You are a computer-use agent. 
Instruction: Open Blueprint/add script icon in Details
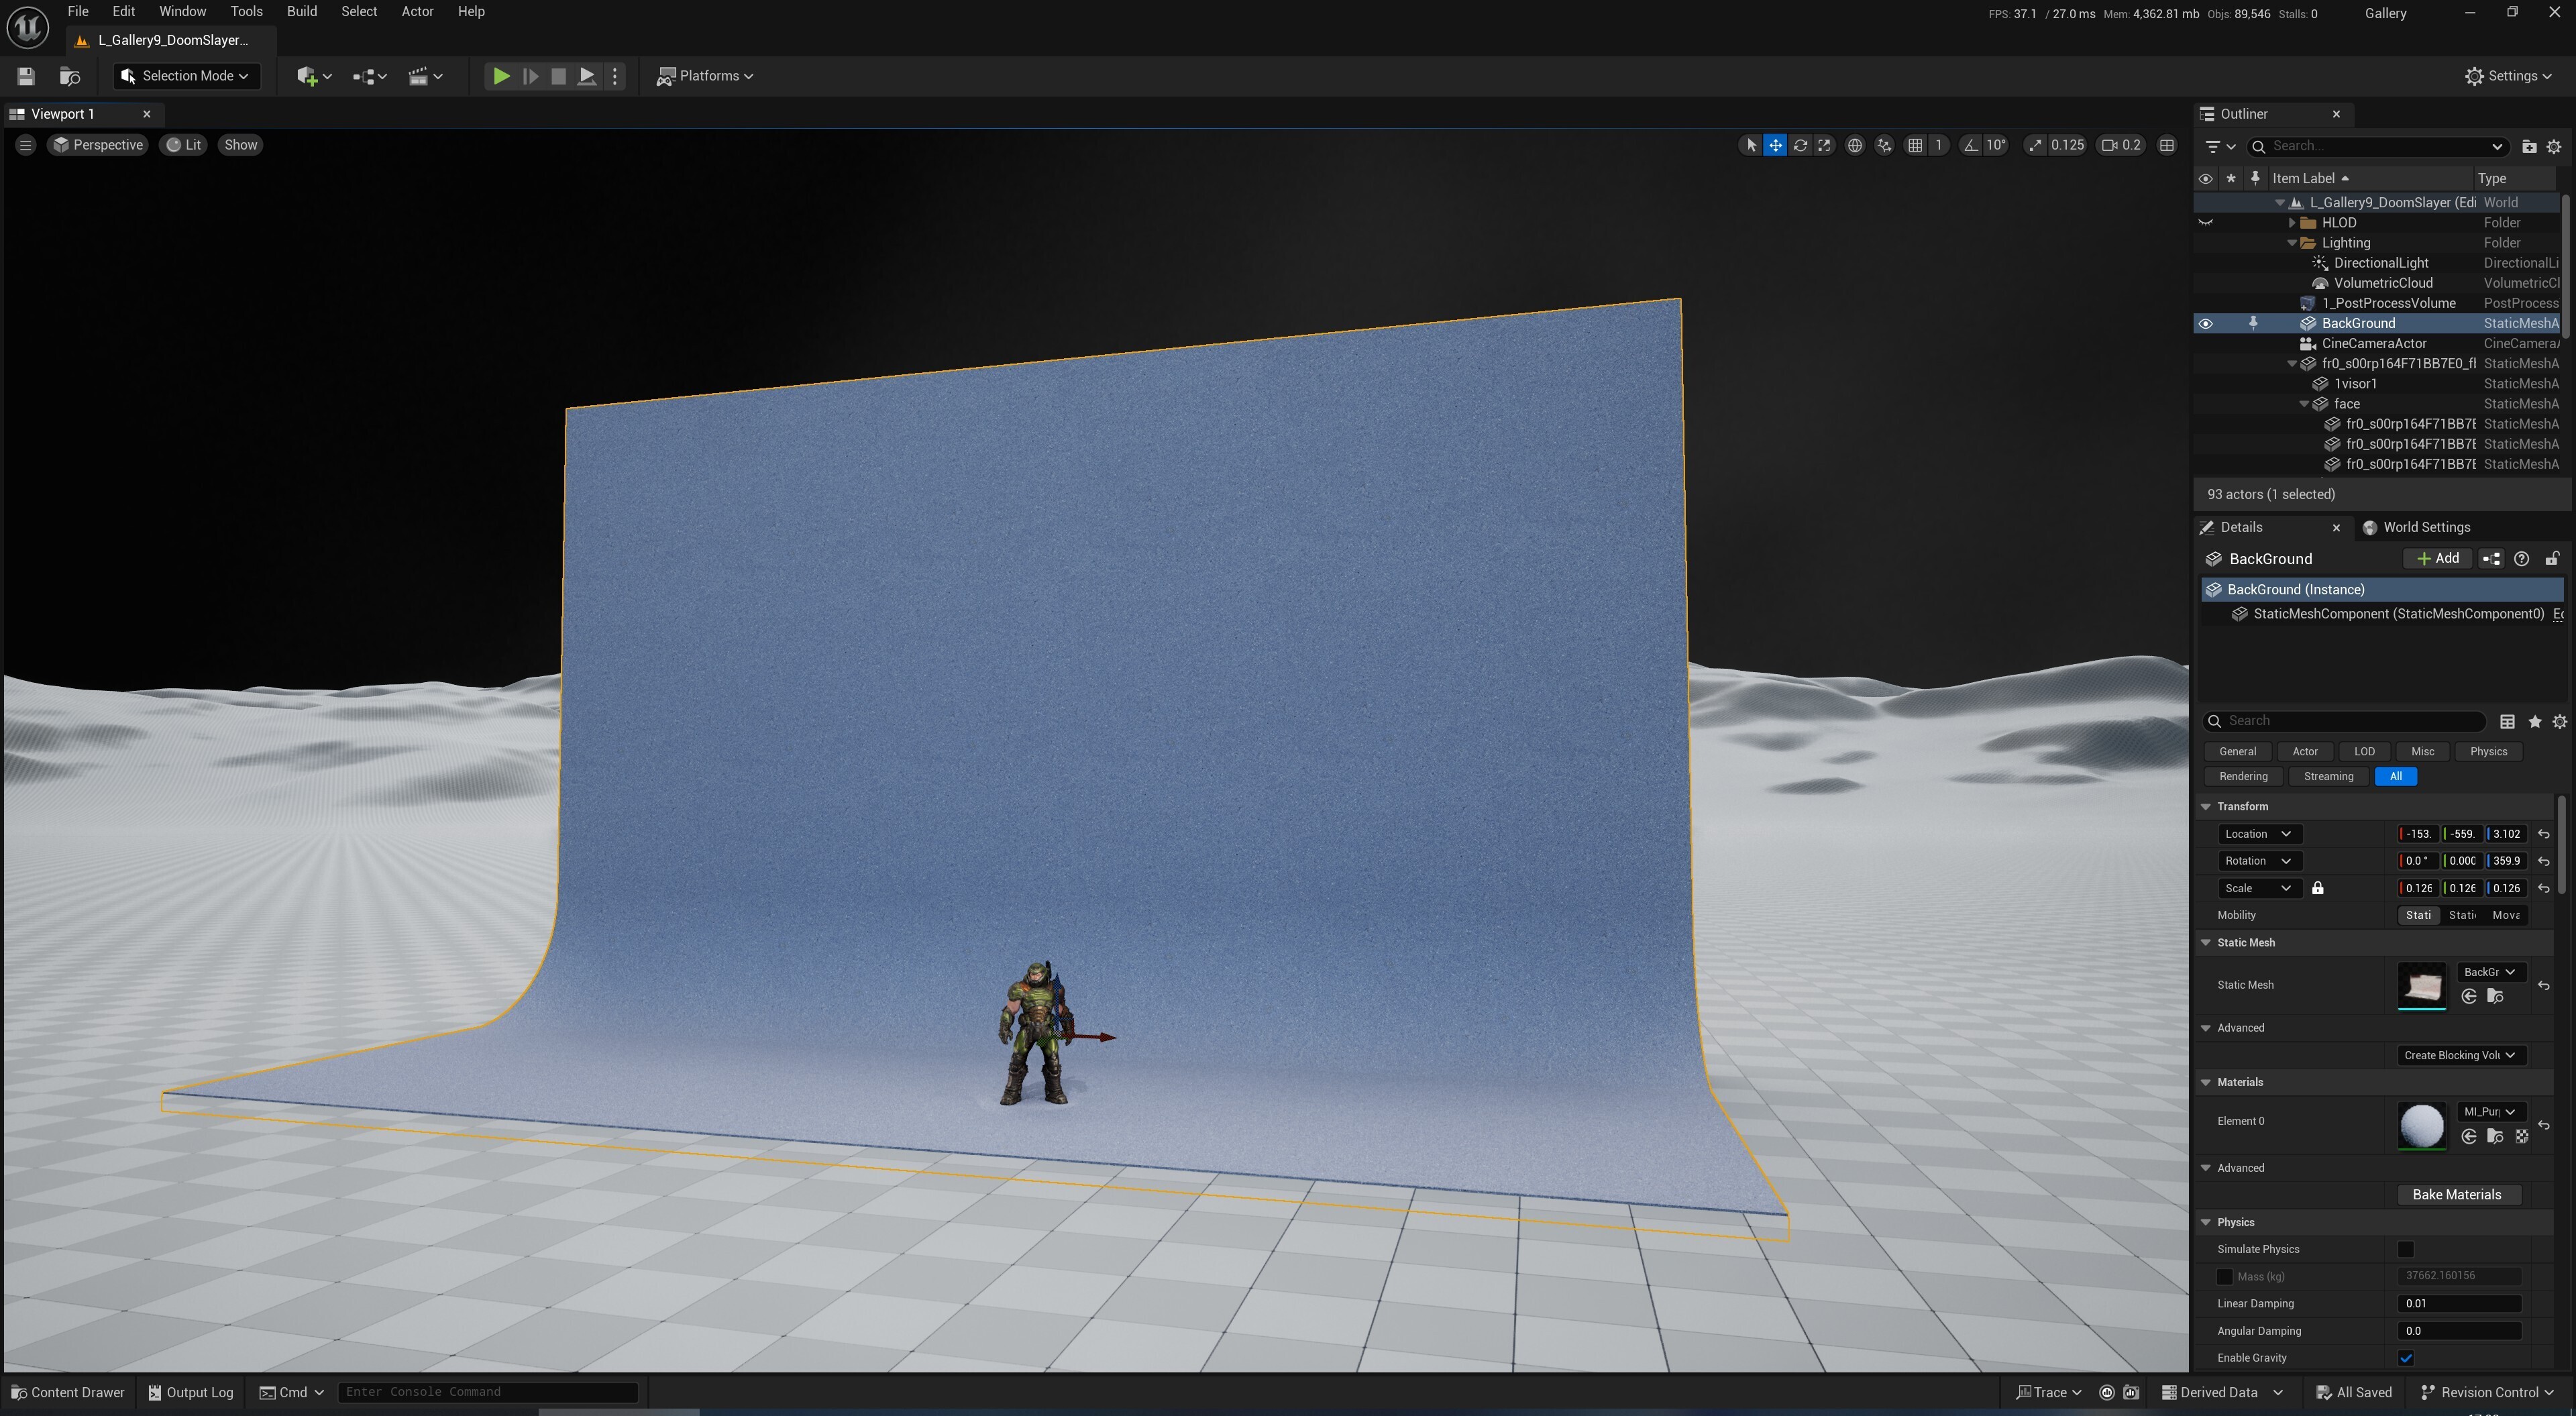tap(2491, 559)
